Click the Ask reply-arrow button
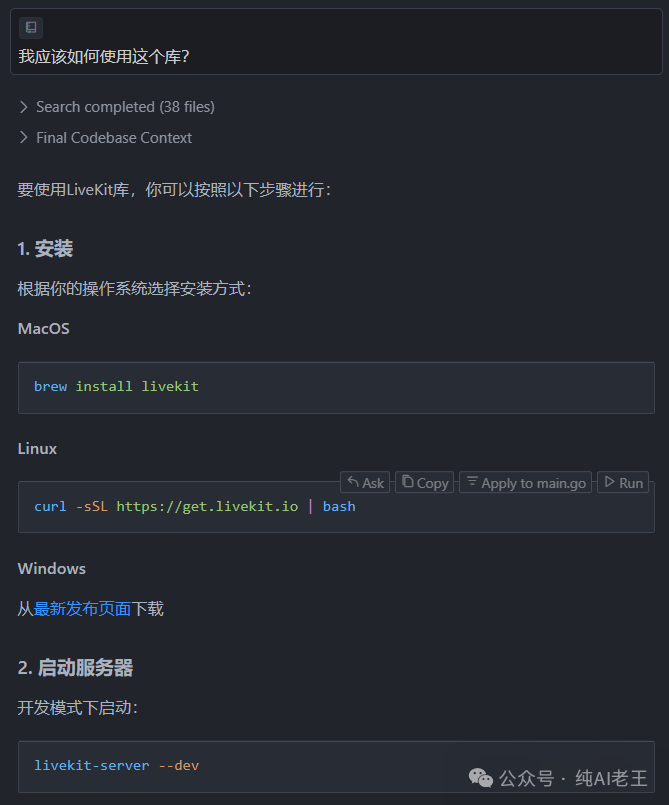 pos(365,483)
